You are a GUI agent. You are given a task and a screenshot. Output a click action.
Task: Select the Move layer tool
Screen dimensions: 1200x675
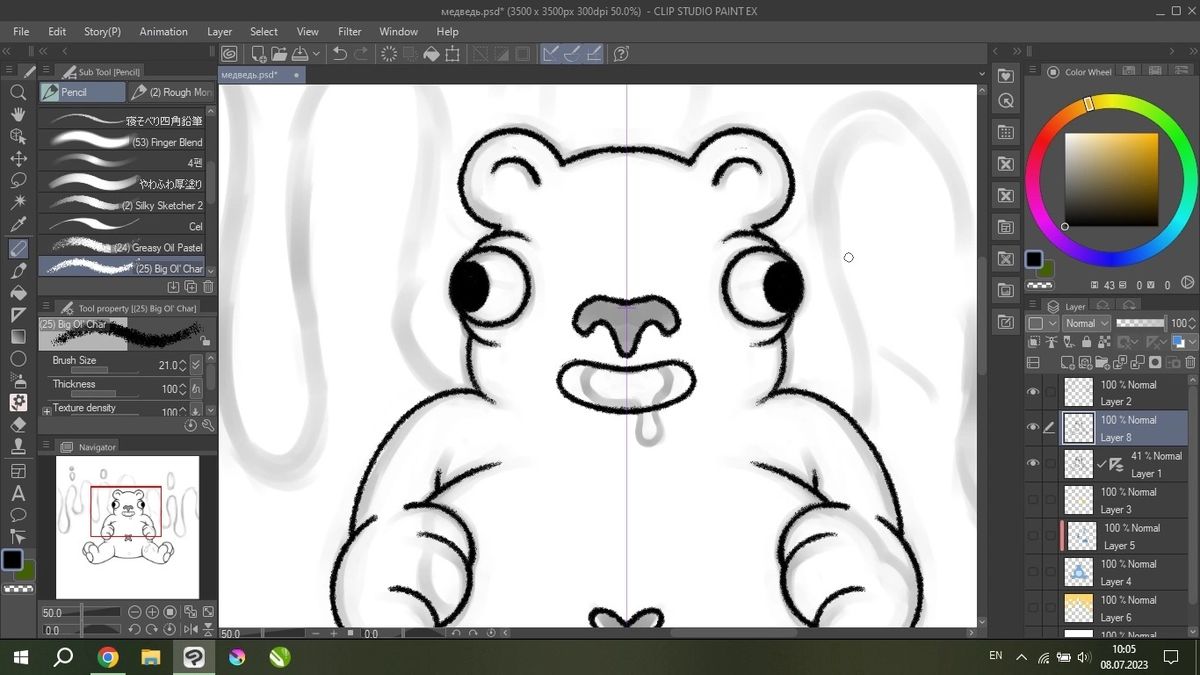pos(18,158)
